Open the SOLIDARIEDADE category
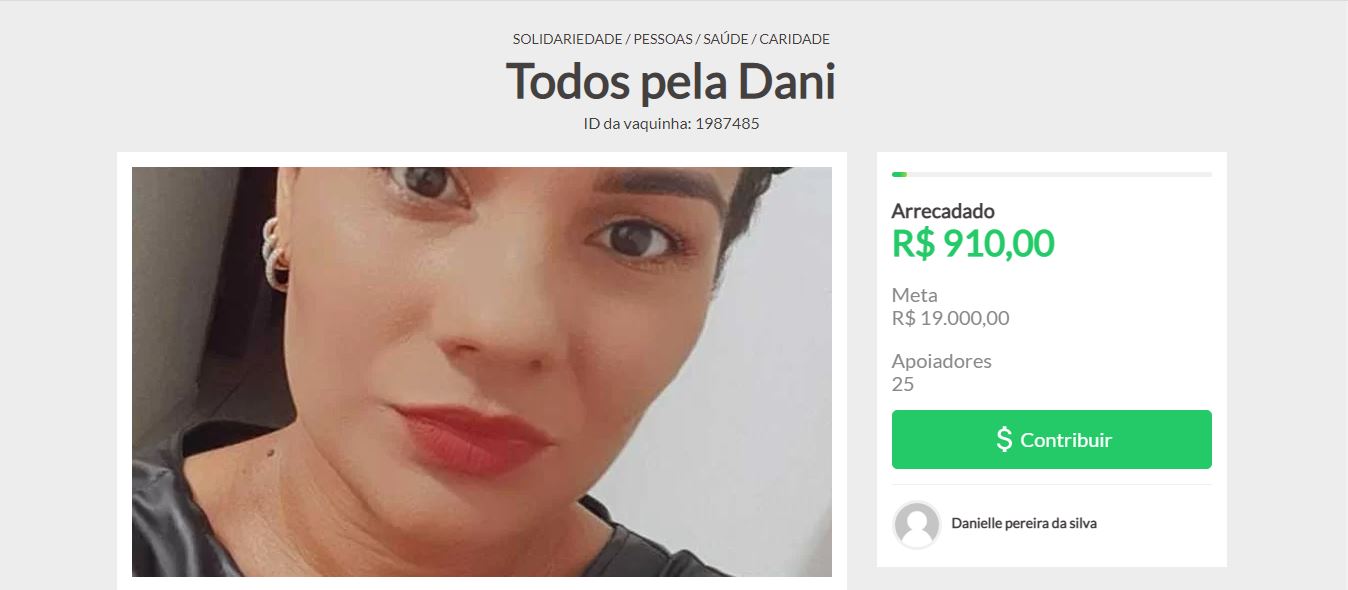The image size is (1348, 590). click(567, 39)
